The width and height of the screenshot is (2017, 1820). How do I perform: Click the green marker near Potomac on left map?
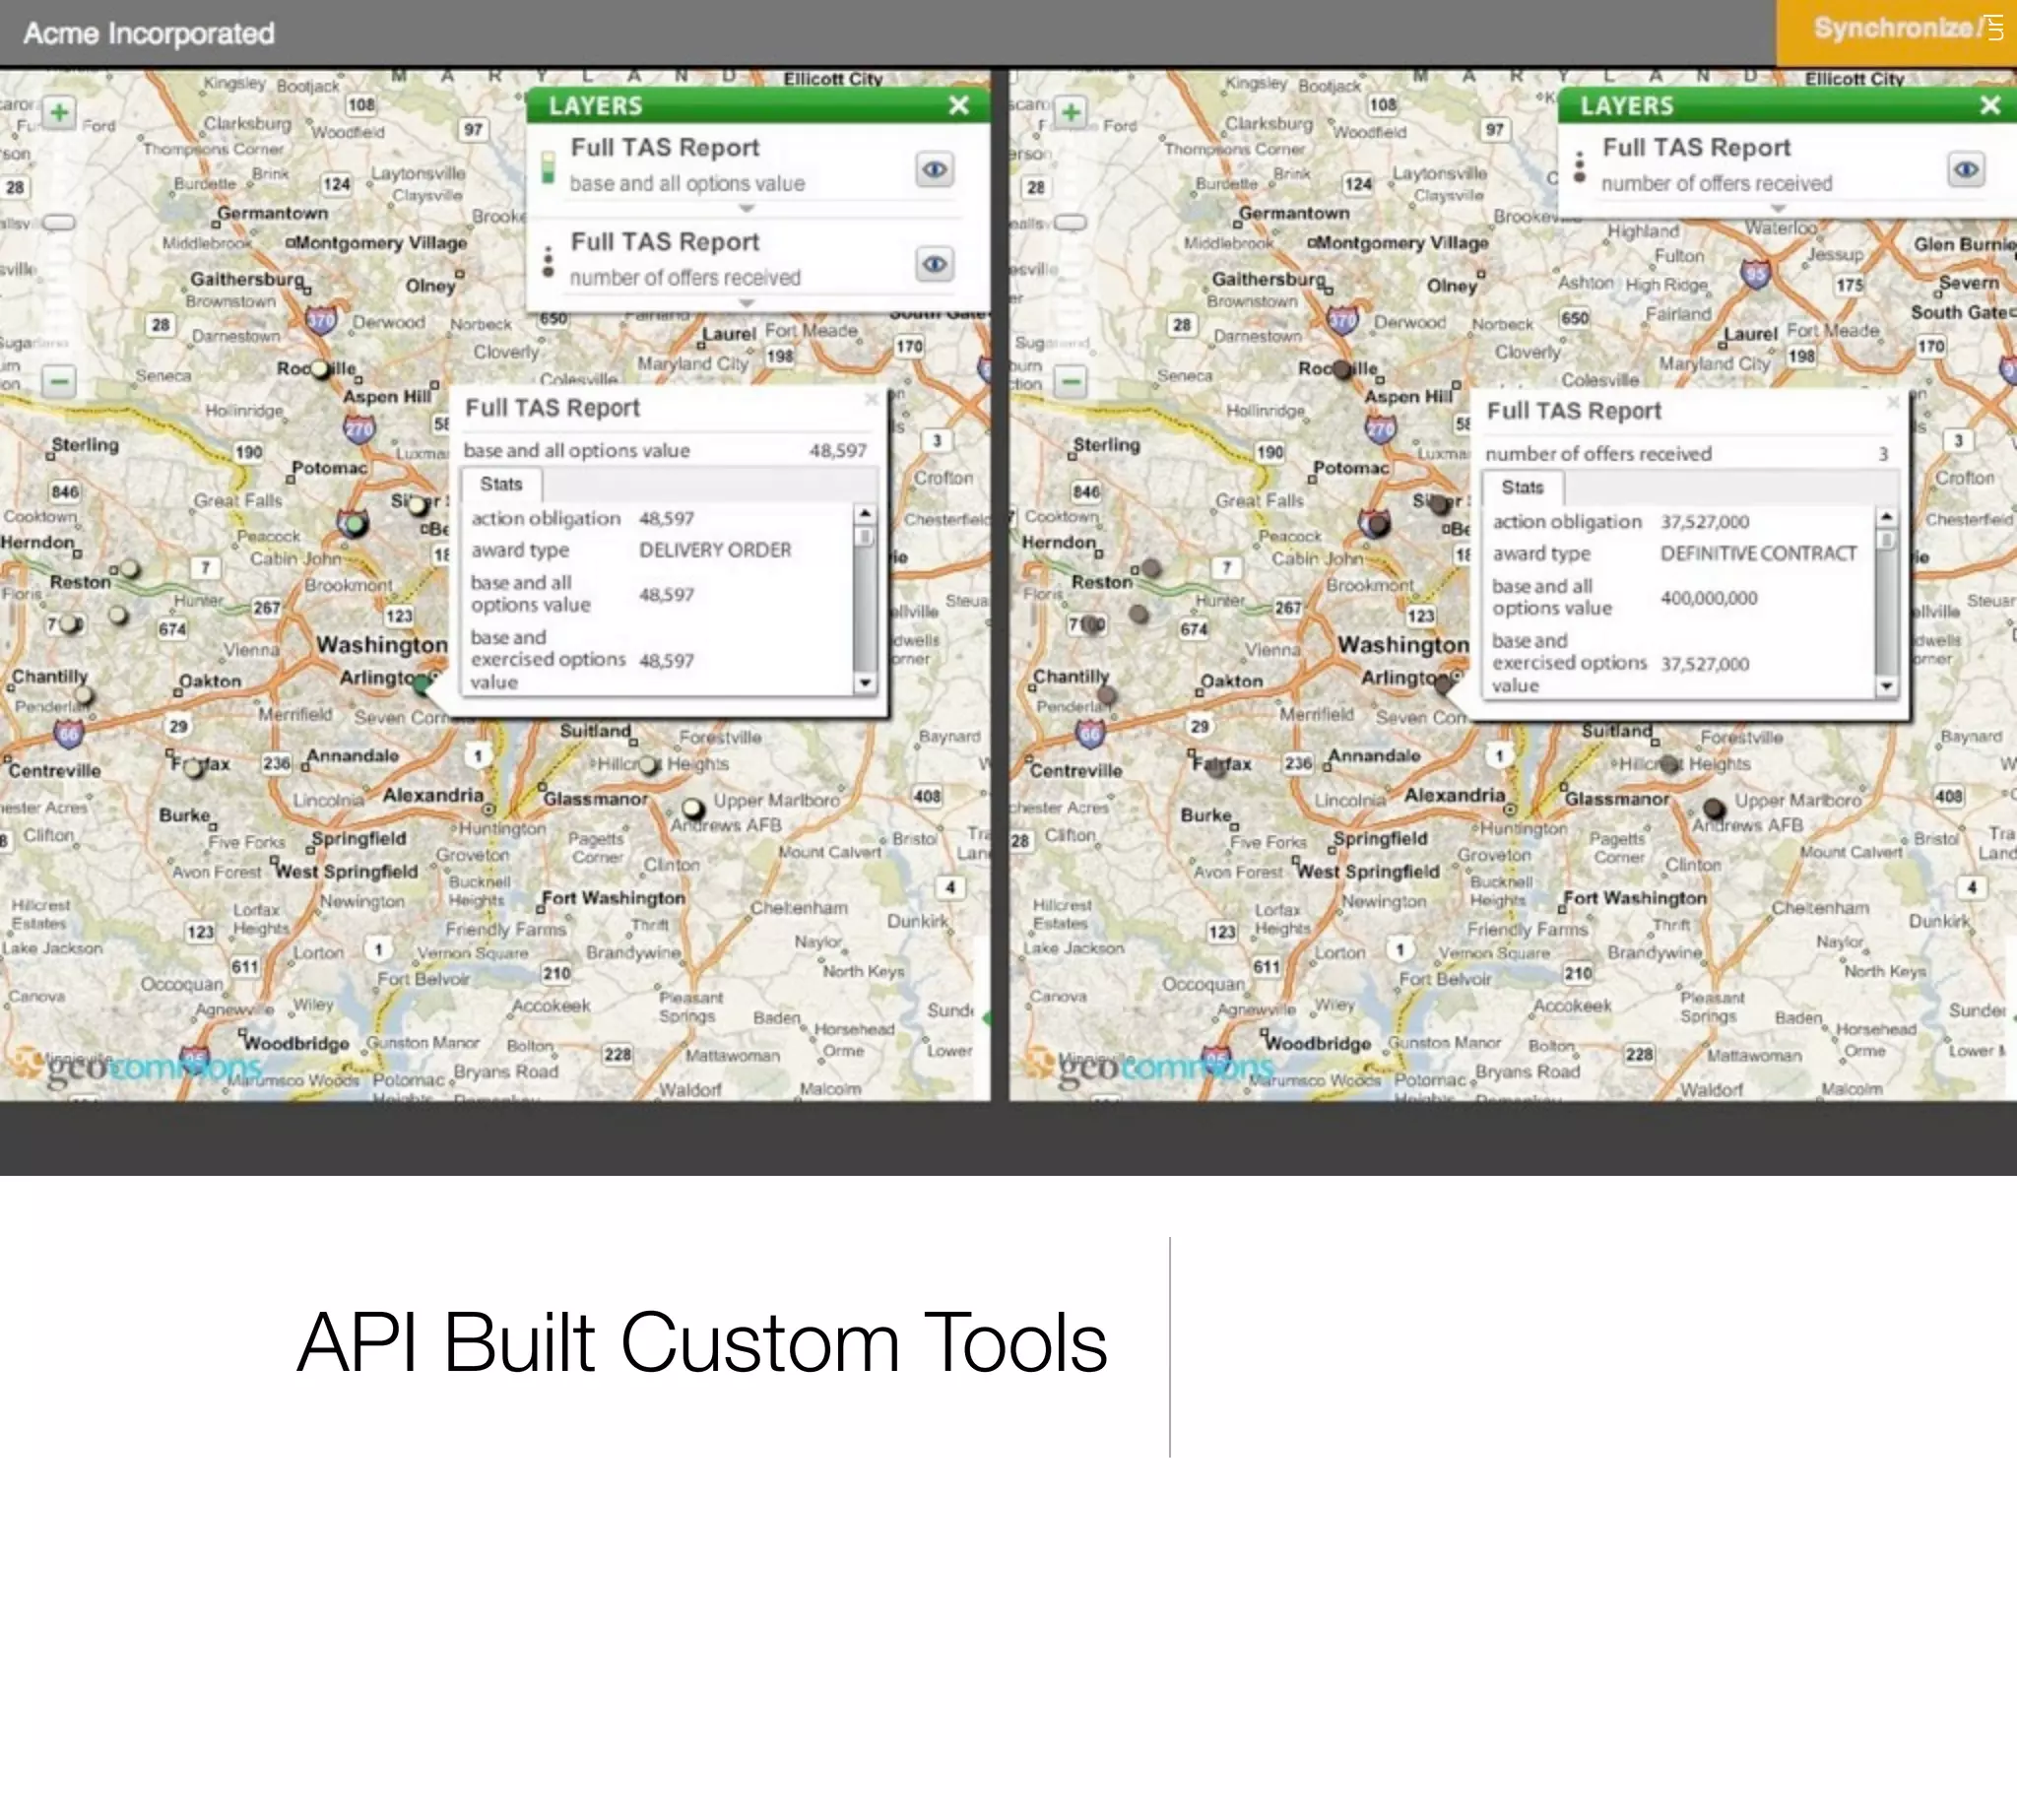click(x=353, y=523)
